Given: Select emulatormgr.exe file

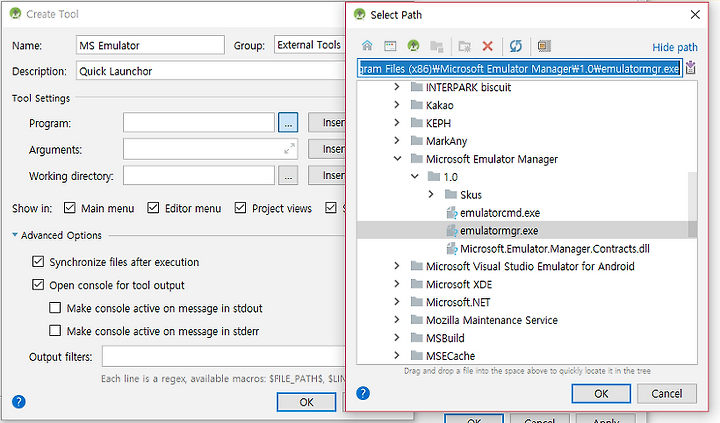Looking at the screenshot, I should point(499,231).
